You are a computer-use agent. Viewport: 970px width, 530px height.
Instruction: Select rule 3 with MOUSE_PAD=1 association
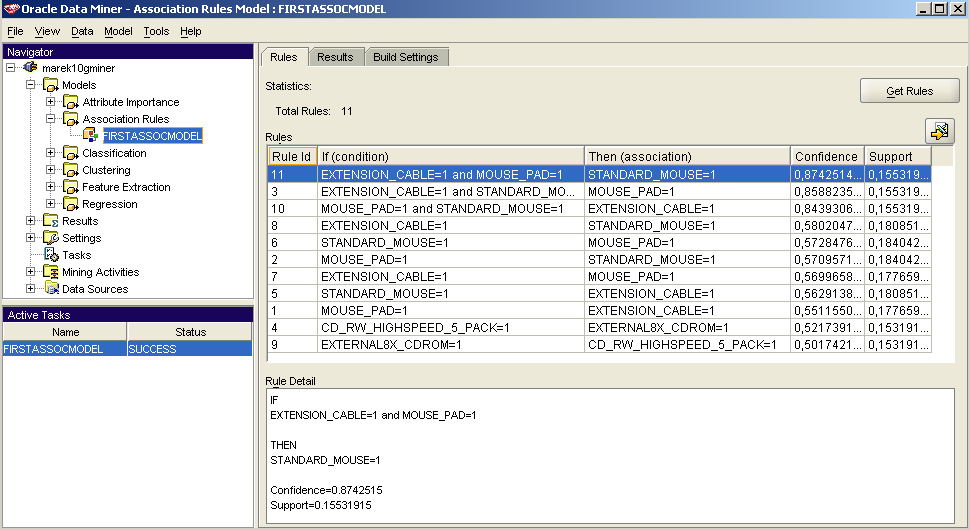(687, 192)
